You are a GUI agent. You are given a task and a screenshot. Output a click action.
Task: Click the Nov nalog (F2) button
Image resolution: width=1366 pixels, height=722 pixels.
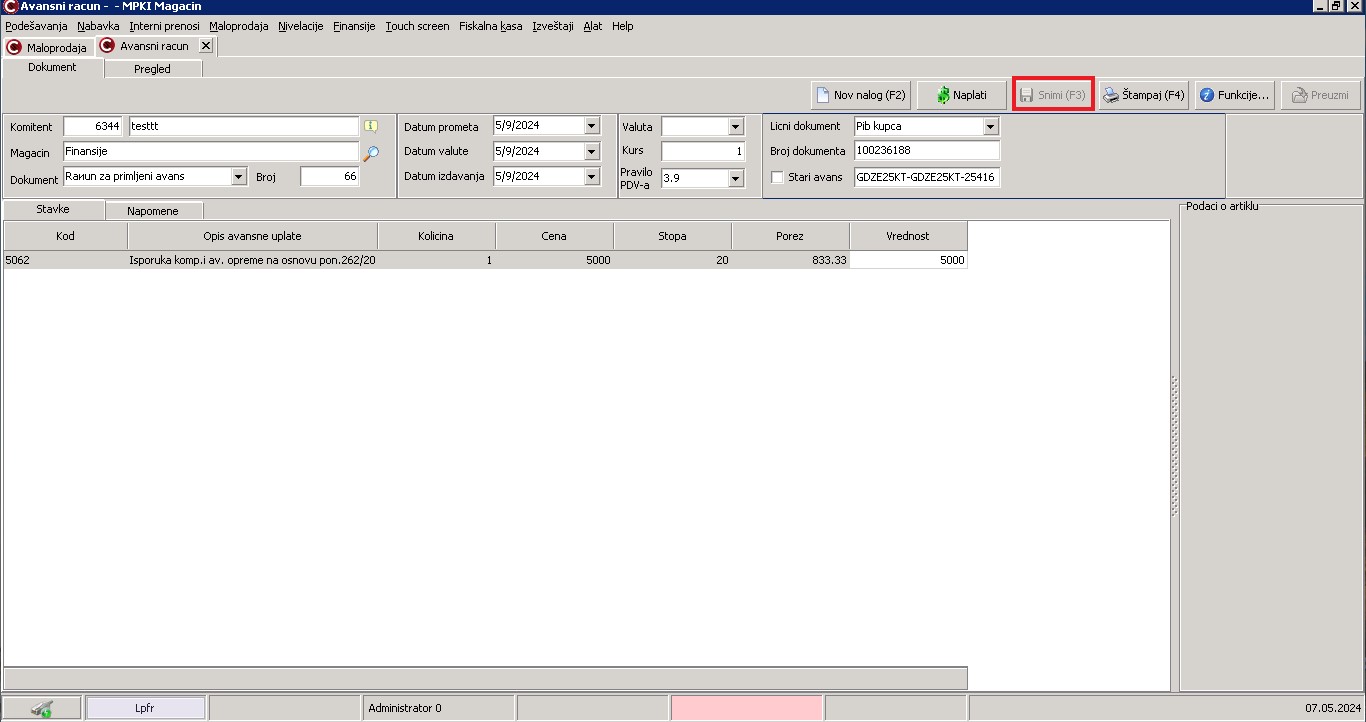861,95
